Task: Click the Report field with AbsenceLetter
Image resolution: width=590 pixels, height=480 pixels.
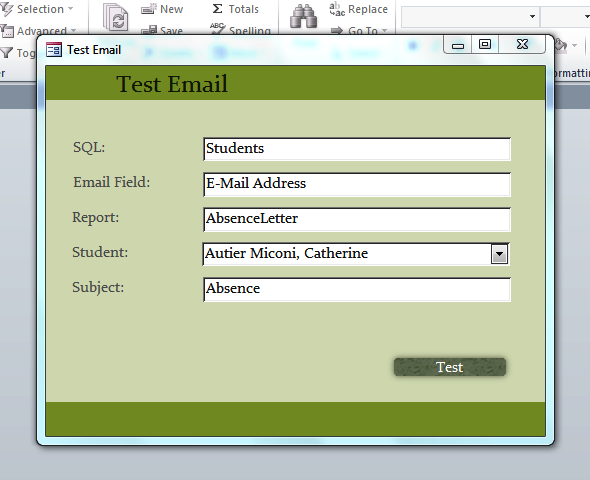Action: coord(357,219)
